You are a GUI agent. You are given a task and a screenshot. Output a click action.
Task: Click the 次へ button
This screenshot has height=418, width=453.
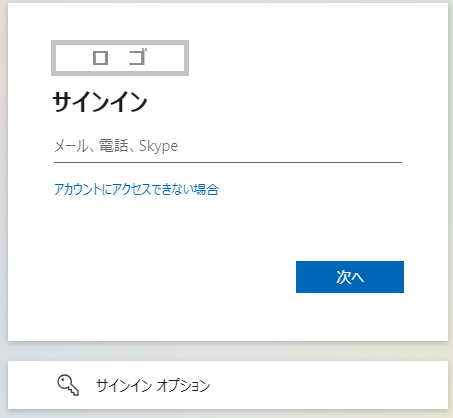(x=350, y=277)
